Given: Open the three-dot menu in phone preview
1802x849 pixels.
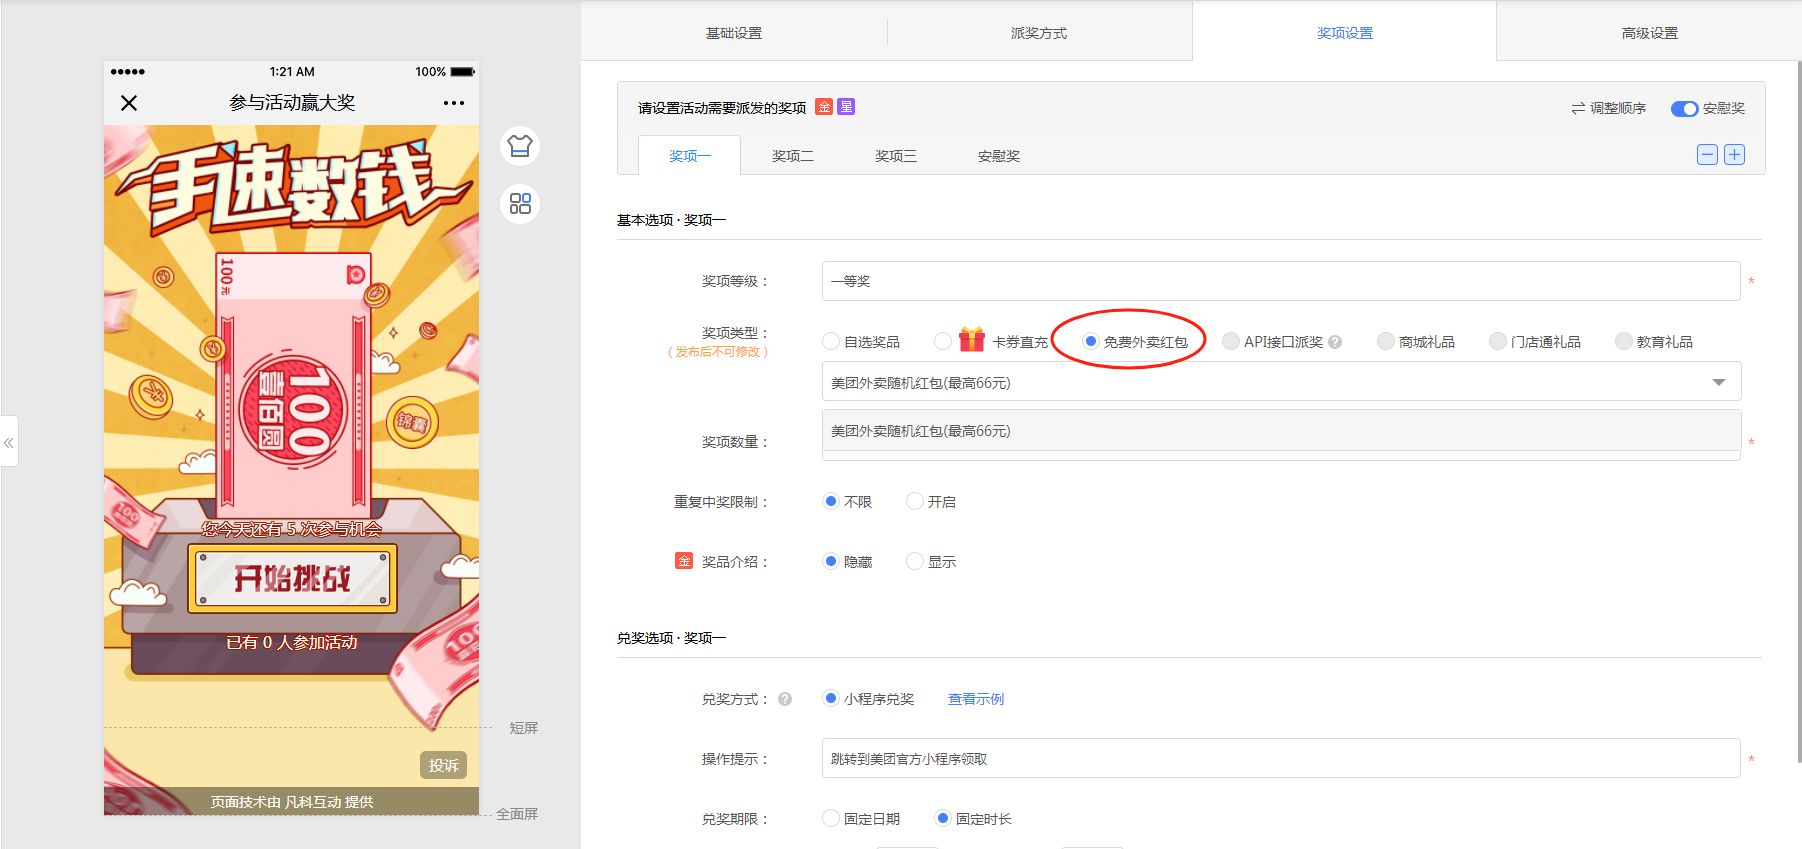Looking at the screenshot, I should (453, 103).
